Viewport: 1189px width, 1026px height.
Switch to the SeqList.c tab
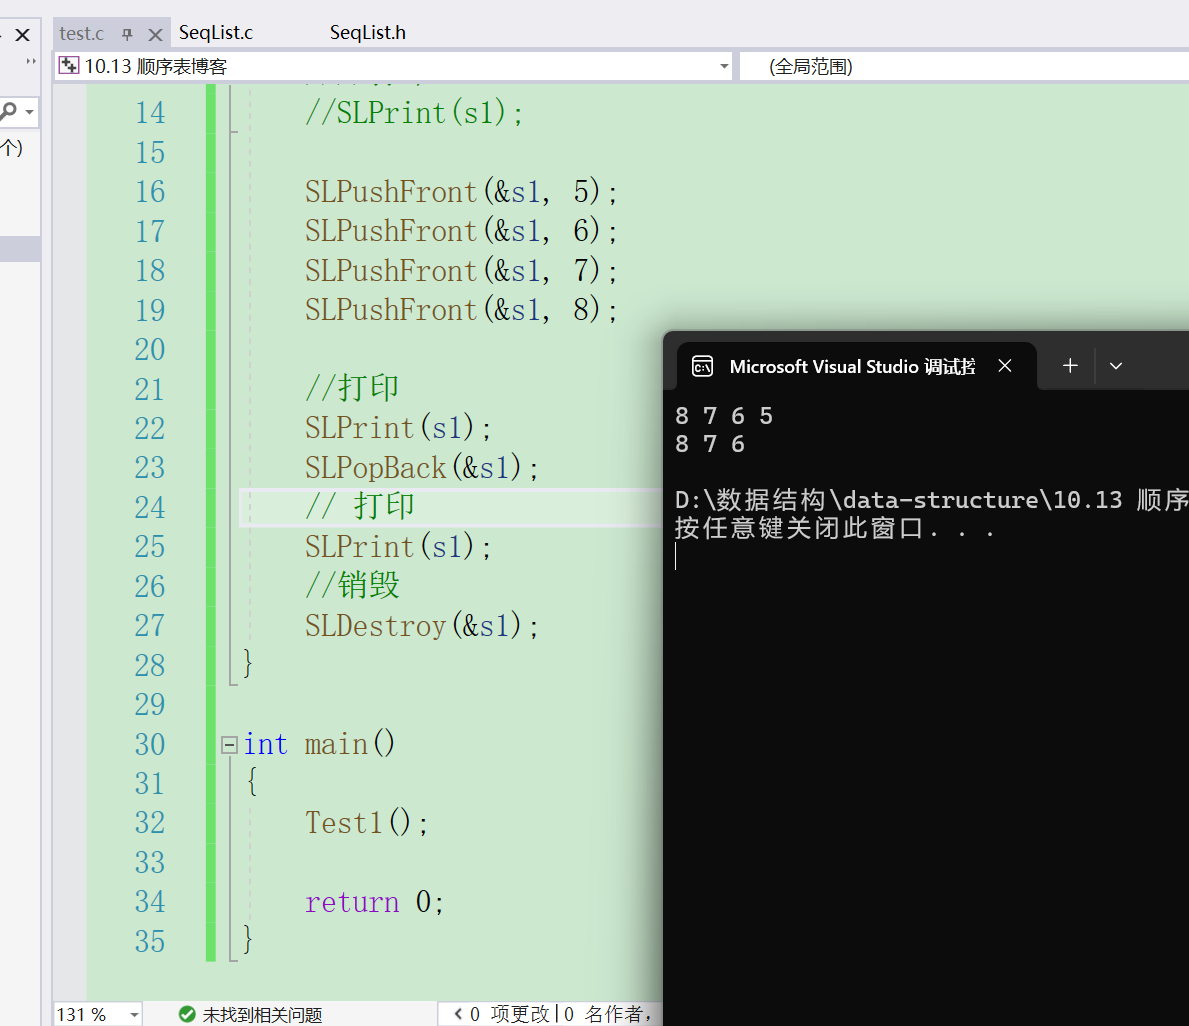(x=215, y=33)
